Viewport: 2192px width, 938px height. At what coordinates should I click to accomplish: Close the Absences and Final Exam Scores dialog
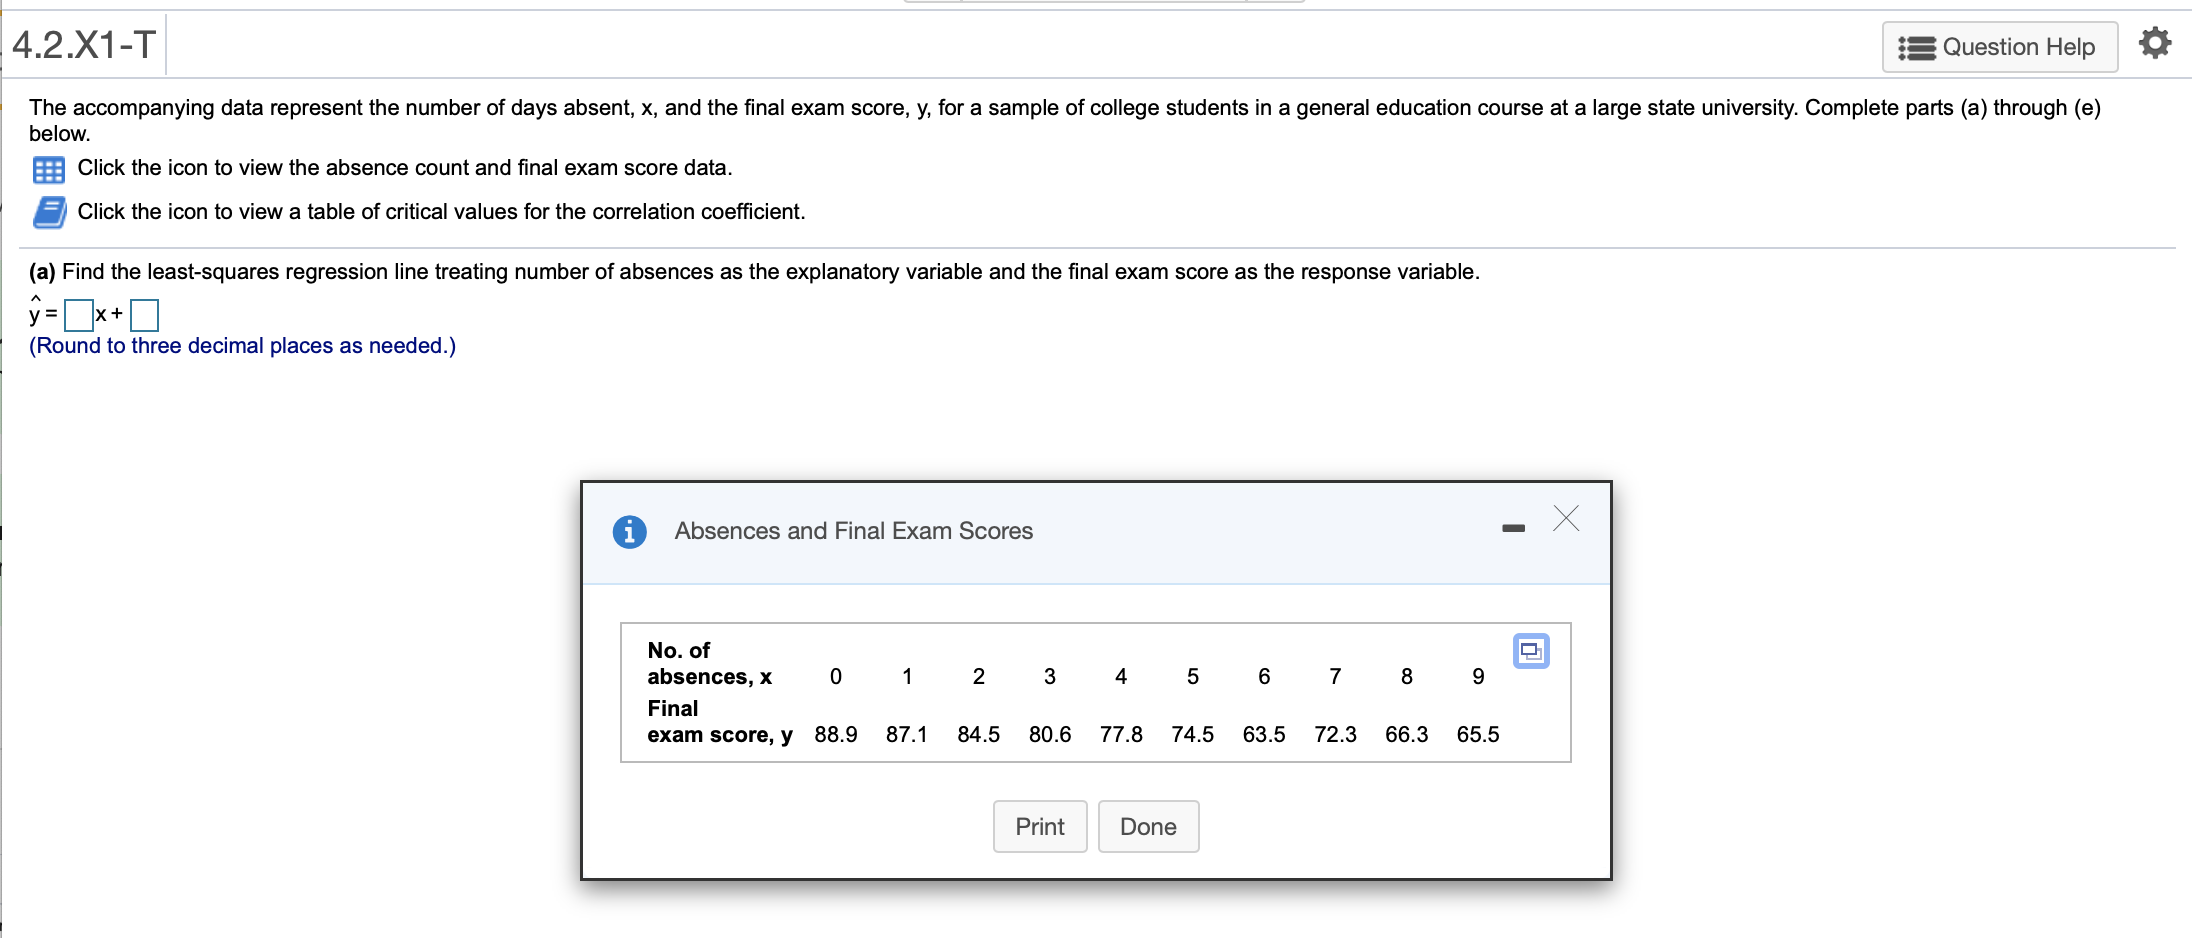(x=1566, y=518)
